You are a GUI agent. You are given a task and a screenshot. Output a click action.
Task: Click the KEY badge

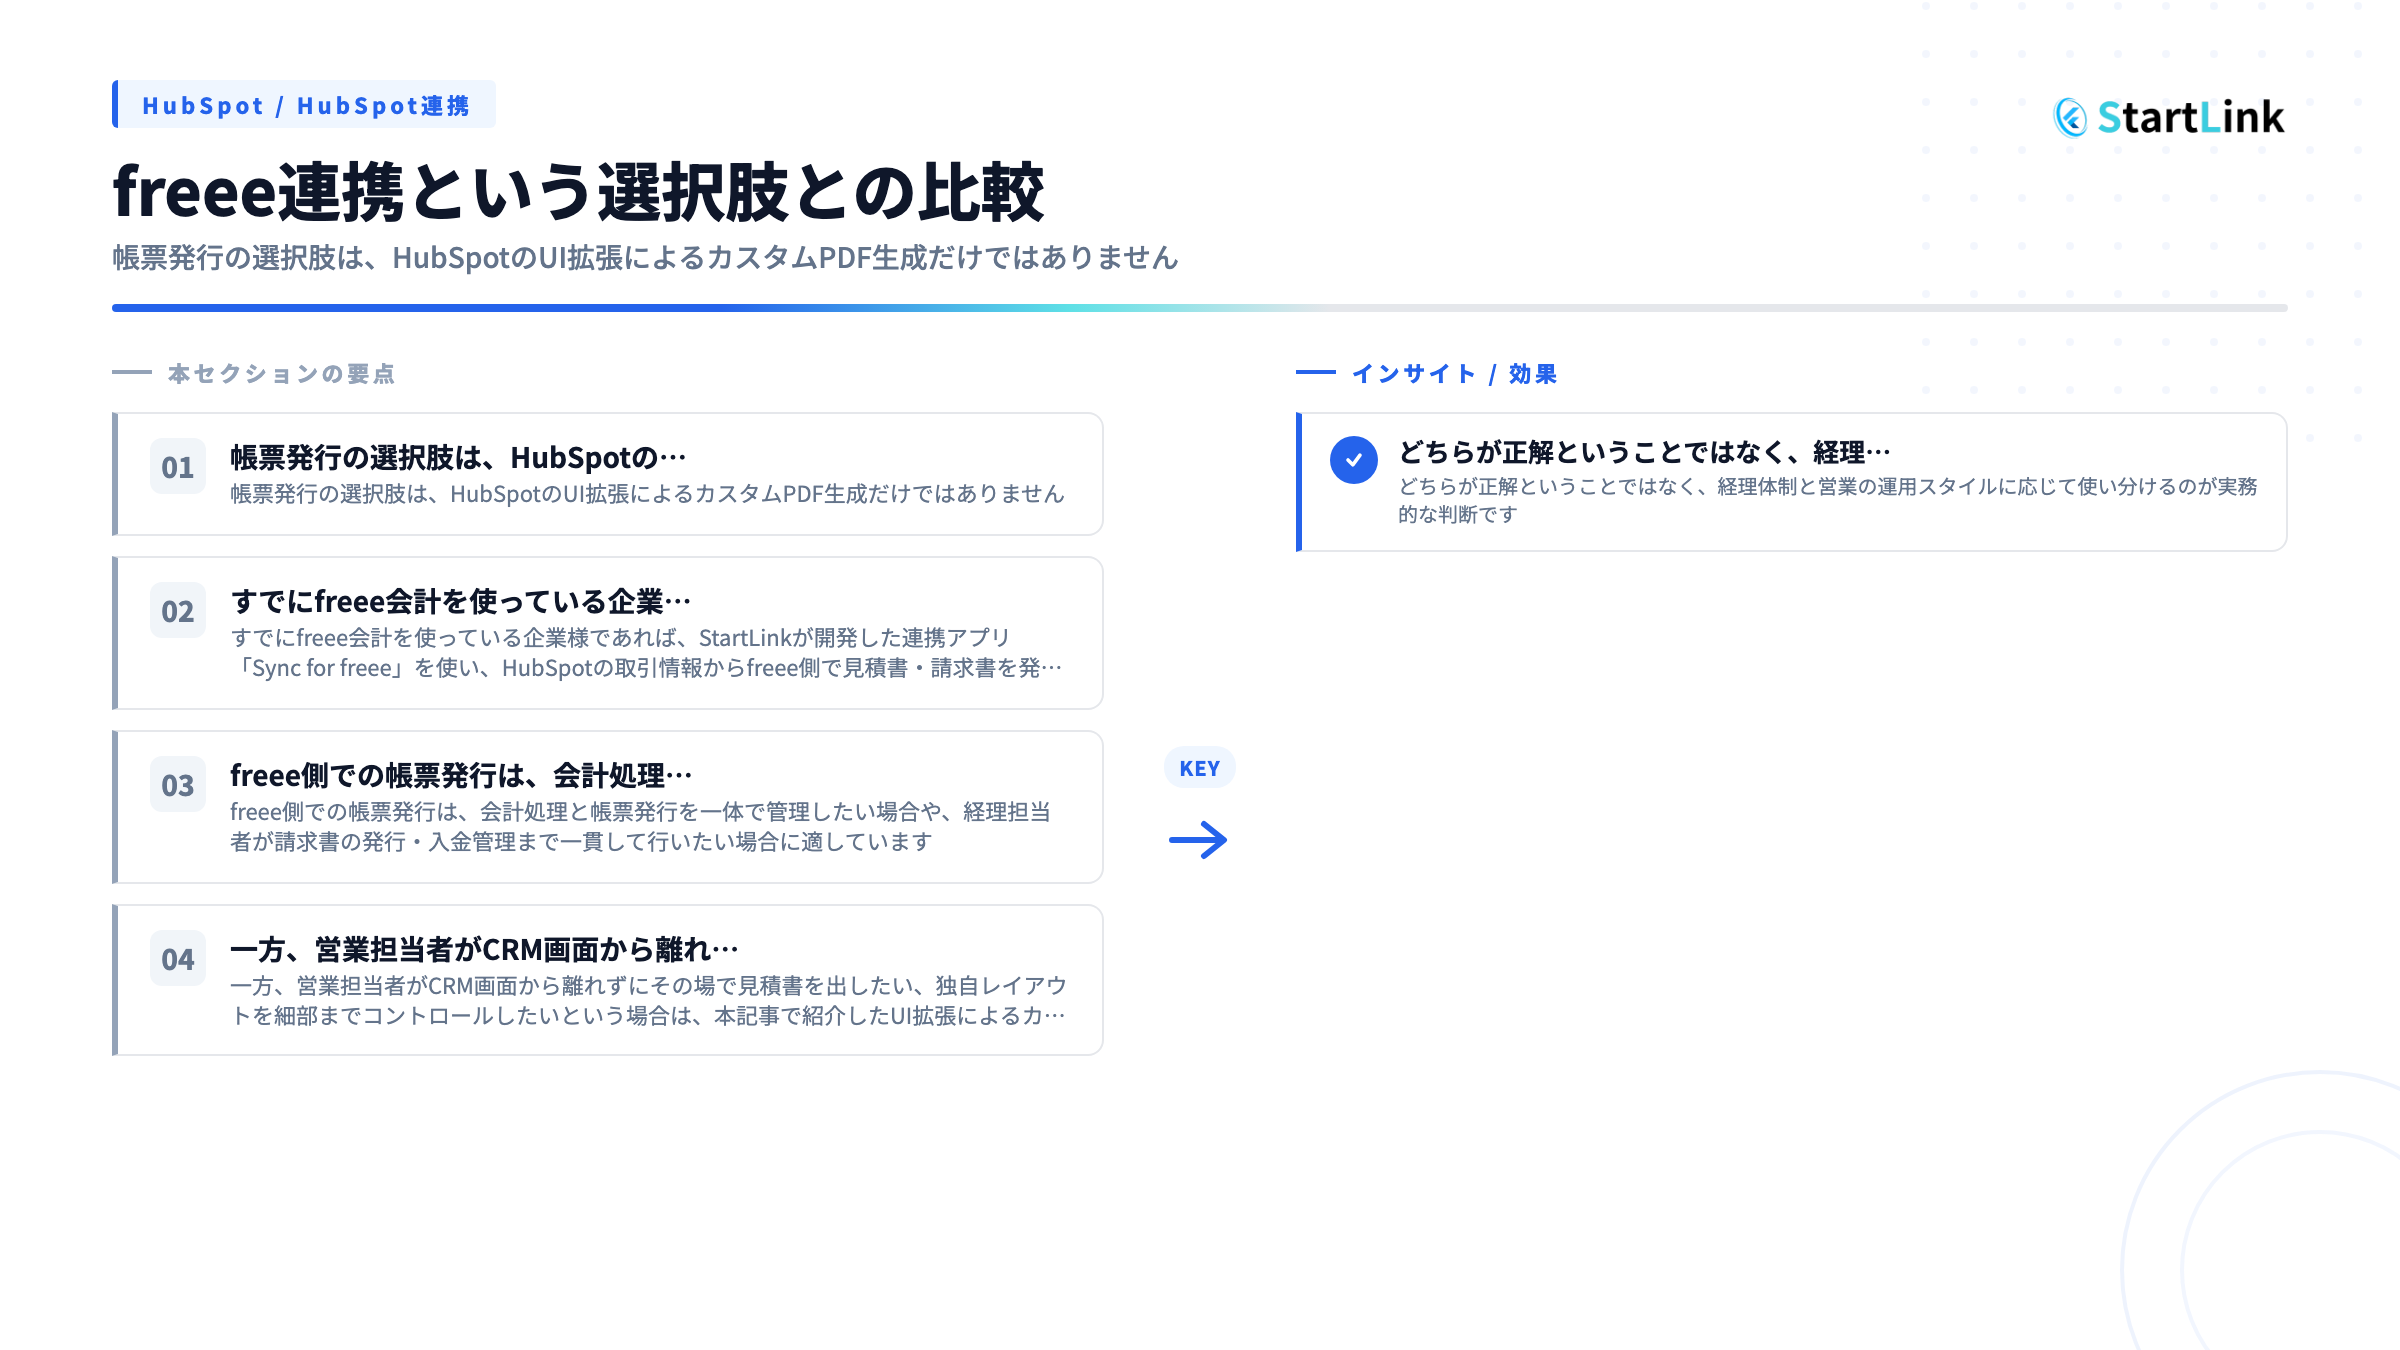tap(1200, 768)
